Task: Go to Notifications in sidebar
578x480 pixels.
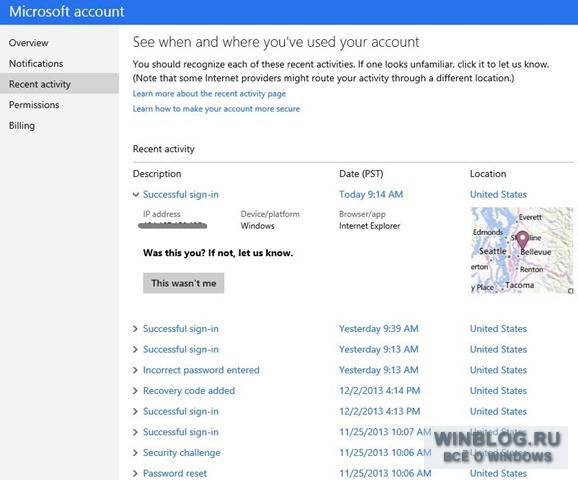Action: click(x=36, y=63)
